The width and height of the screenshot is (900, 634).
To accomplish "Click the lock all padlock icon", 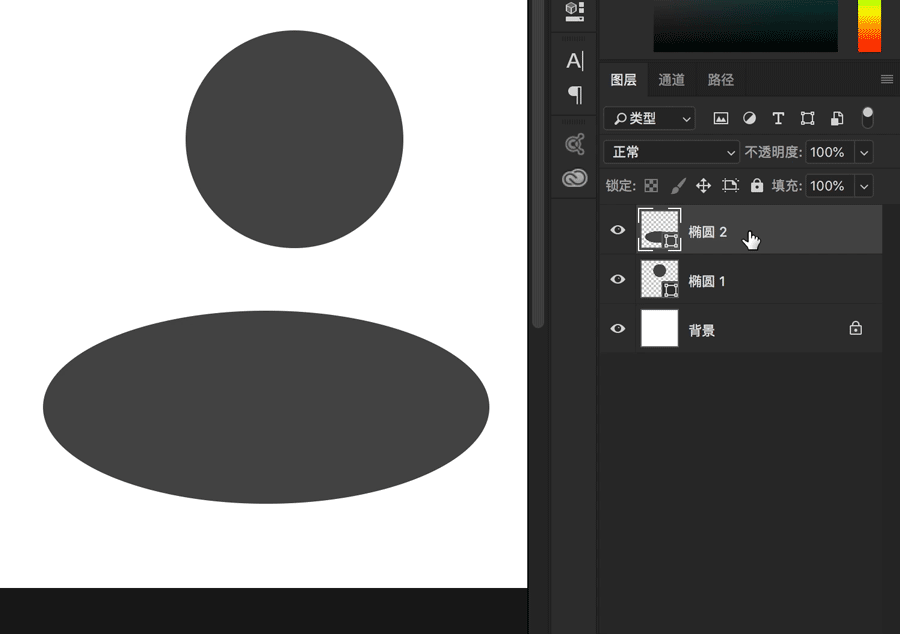I will pyautogui.click(x=756, y=186).
